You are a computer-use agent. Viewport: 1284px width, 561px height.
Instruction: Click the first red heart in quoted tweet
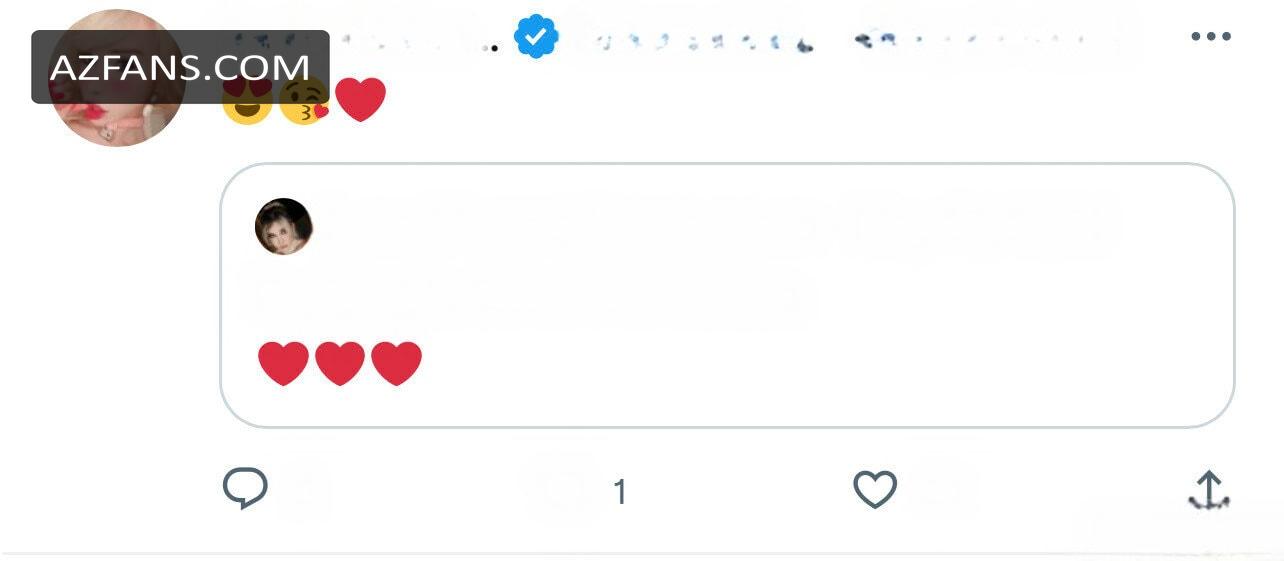[283, 363]
